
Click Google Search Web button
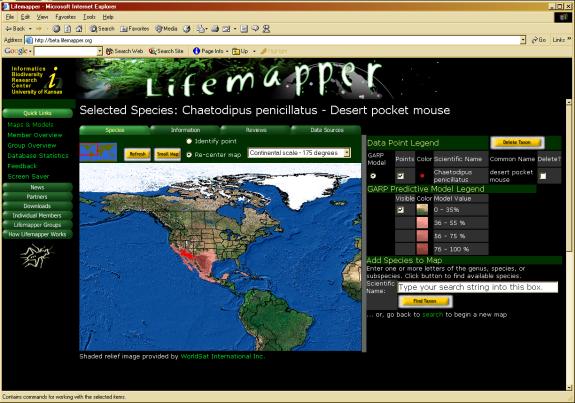pos(124,51)
